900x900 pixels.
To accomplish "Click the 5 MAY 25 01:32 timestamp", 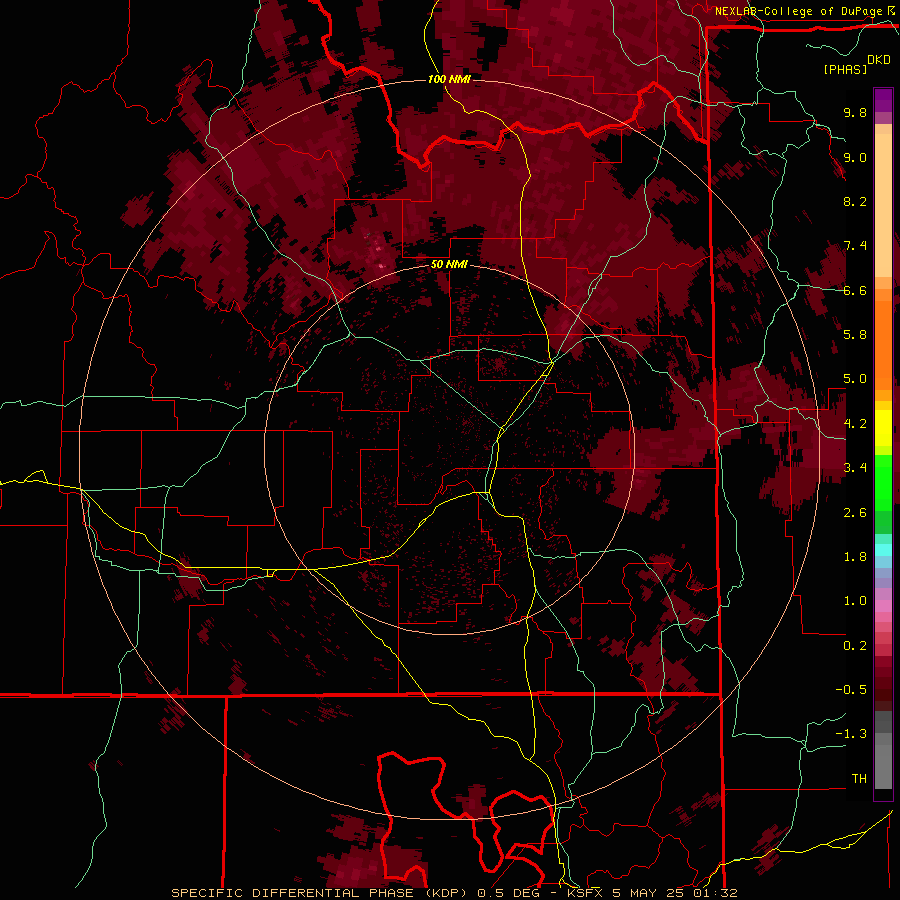I will click(x=676, y=893).
